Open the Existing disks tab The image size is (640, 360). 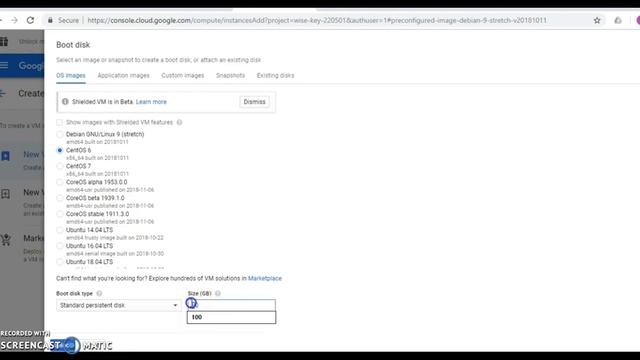coord(276,76)
